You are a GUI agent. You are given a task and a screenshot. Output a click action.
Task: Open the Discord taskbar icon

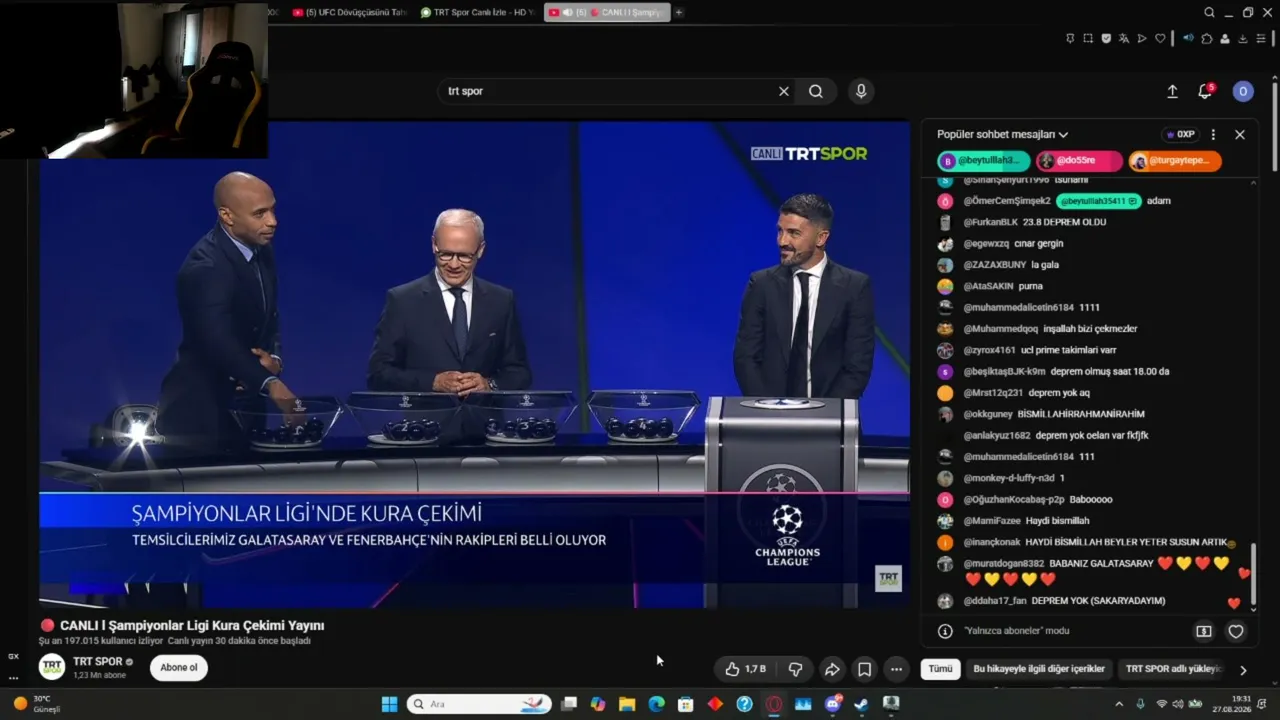point(832,704)
